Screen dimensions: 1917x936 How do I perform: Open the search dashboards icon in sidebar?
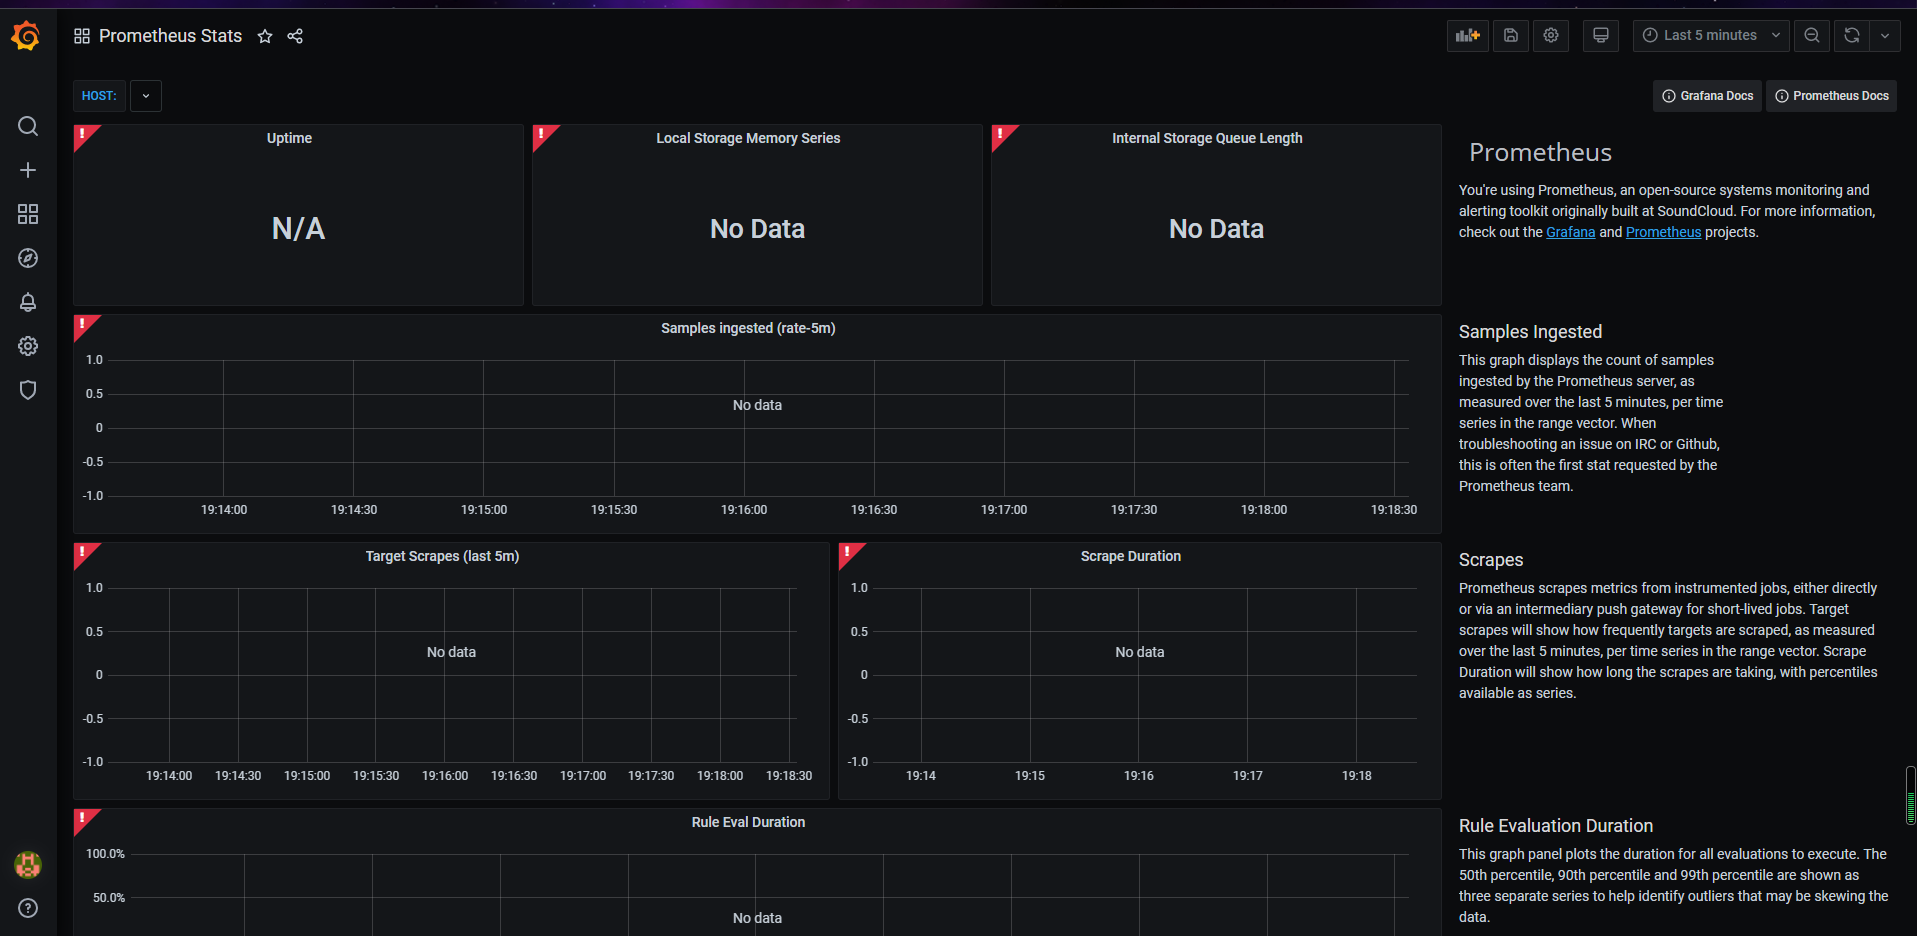point(28,126)
